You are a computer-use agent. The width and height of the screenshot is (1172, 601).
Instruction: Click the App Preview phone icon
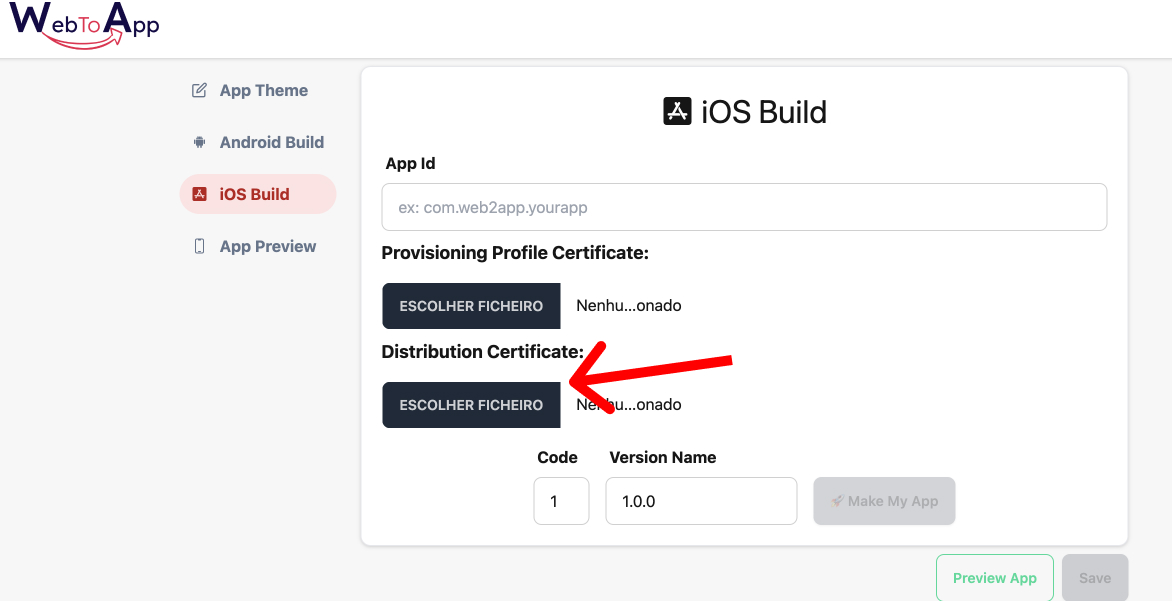tap(199, 247)
